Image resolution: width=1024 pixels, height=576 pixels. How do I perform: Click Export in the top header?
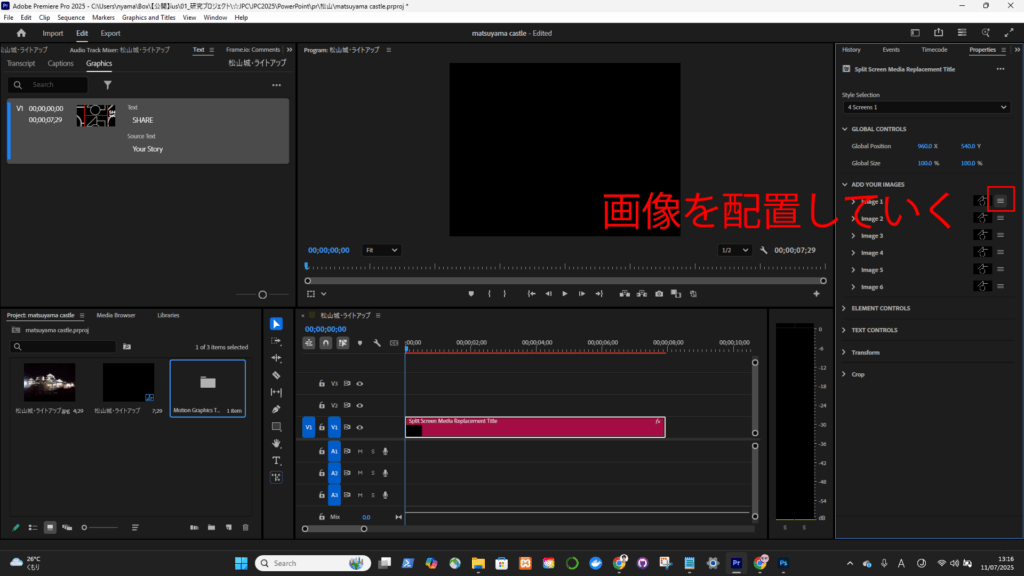click(110, 33)
